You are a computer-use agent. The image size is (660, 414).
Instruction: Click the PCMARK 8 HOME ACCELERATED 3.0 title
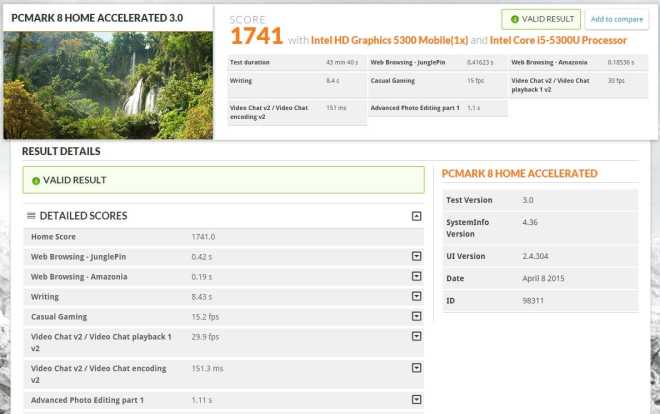[x=97, y=18]
